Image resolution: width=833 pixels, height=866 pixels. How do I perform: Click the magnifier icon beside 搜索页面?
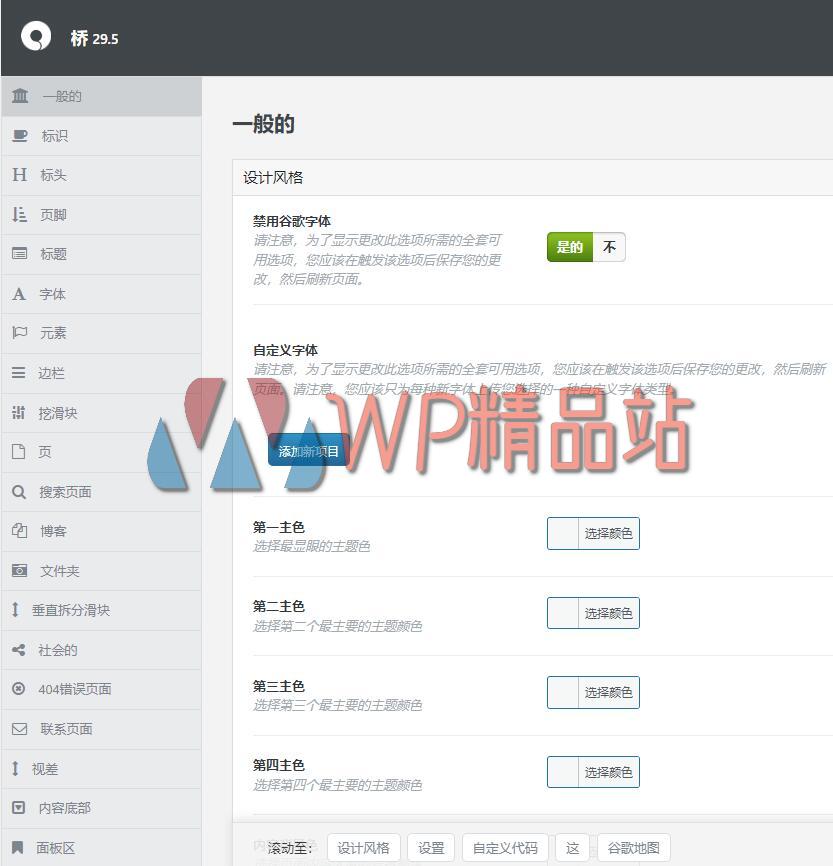point(19,492)
